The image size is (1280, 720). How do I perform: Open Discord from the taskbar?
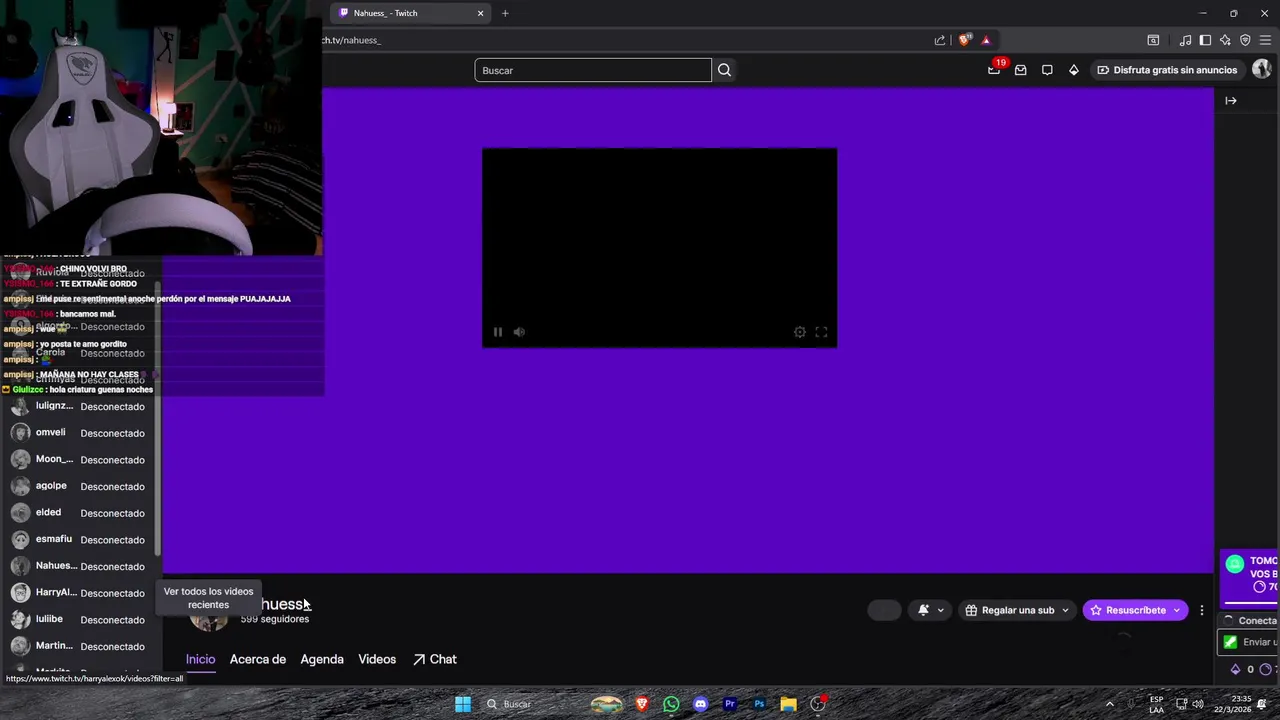point(700,704)
